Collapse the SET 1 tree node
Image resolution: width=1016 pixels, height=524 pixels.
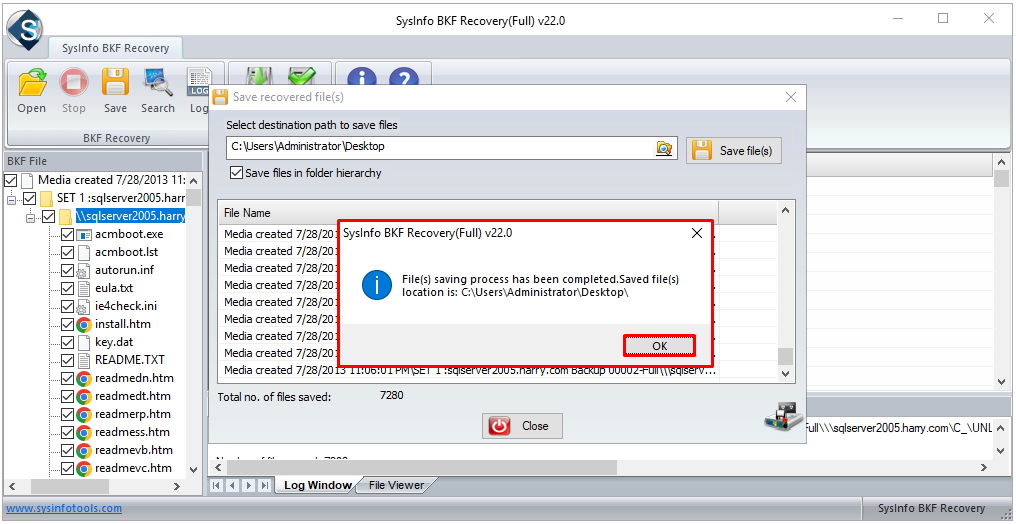click(x=11, y=199)
